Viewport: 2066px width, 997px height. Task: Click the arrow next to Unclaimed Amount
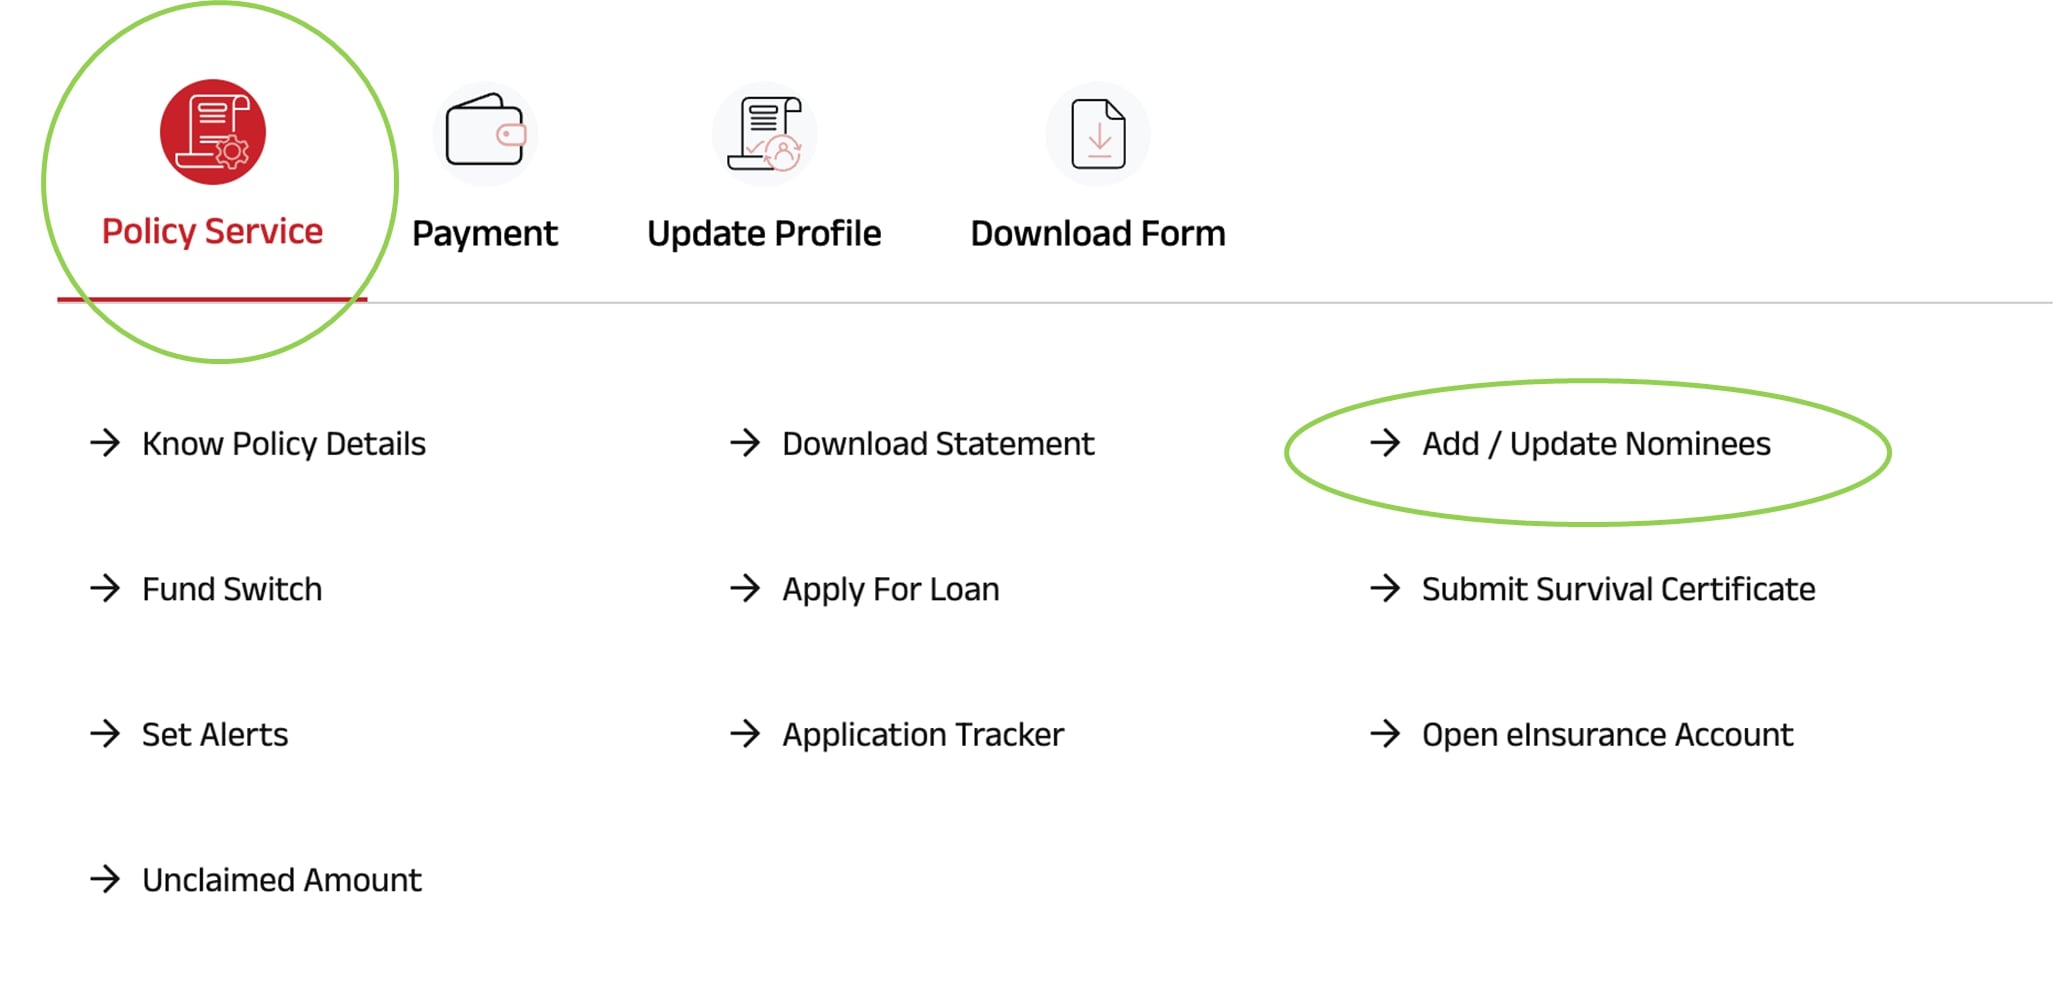(105, 879)
